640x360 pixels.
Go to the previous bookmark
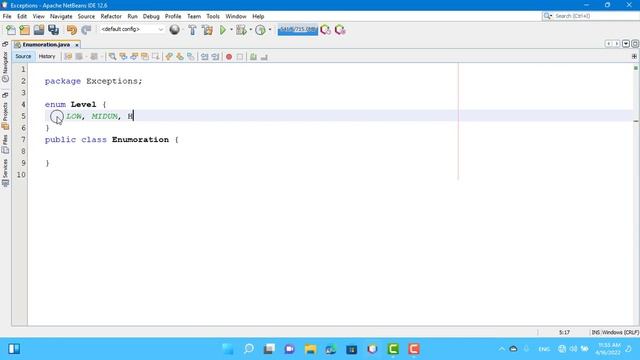[169, 57]
